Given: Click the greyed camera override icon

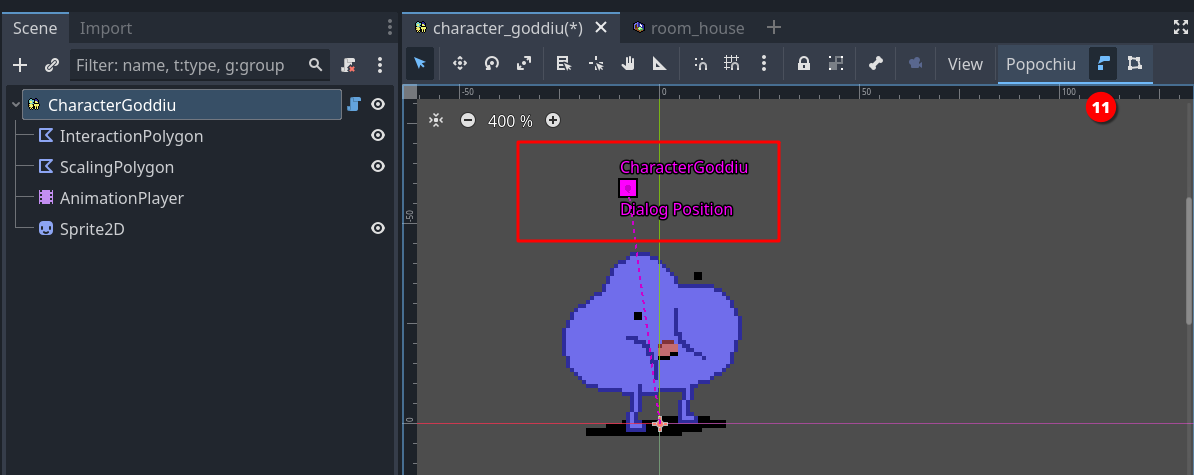Looking at the screenshot, I should click(915, 64).
